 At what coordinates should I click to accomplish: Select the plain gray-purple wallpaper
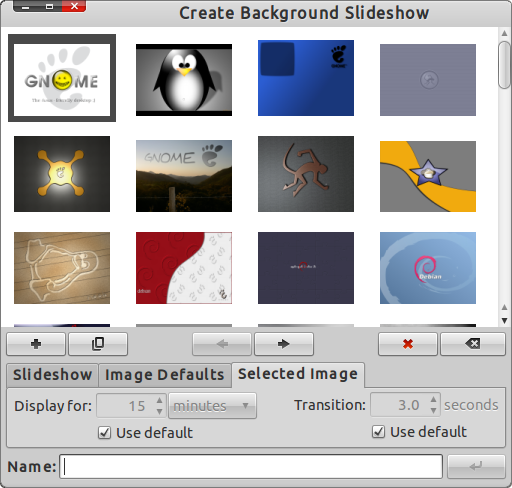pos(428,80)
